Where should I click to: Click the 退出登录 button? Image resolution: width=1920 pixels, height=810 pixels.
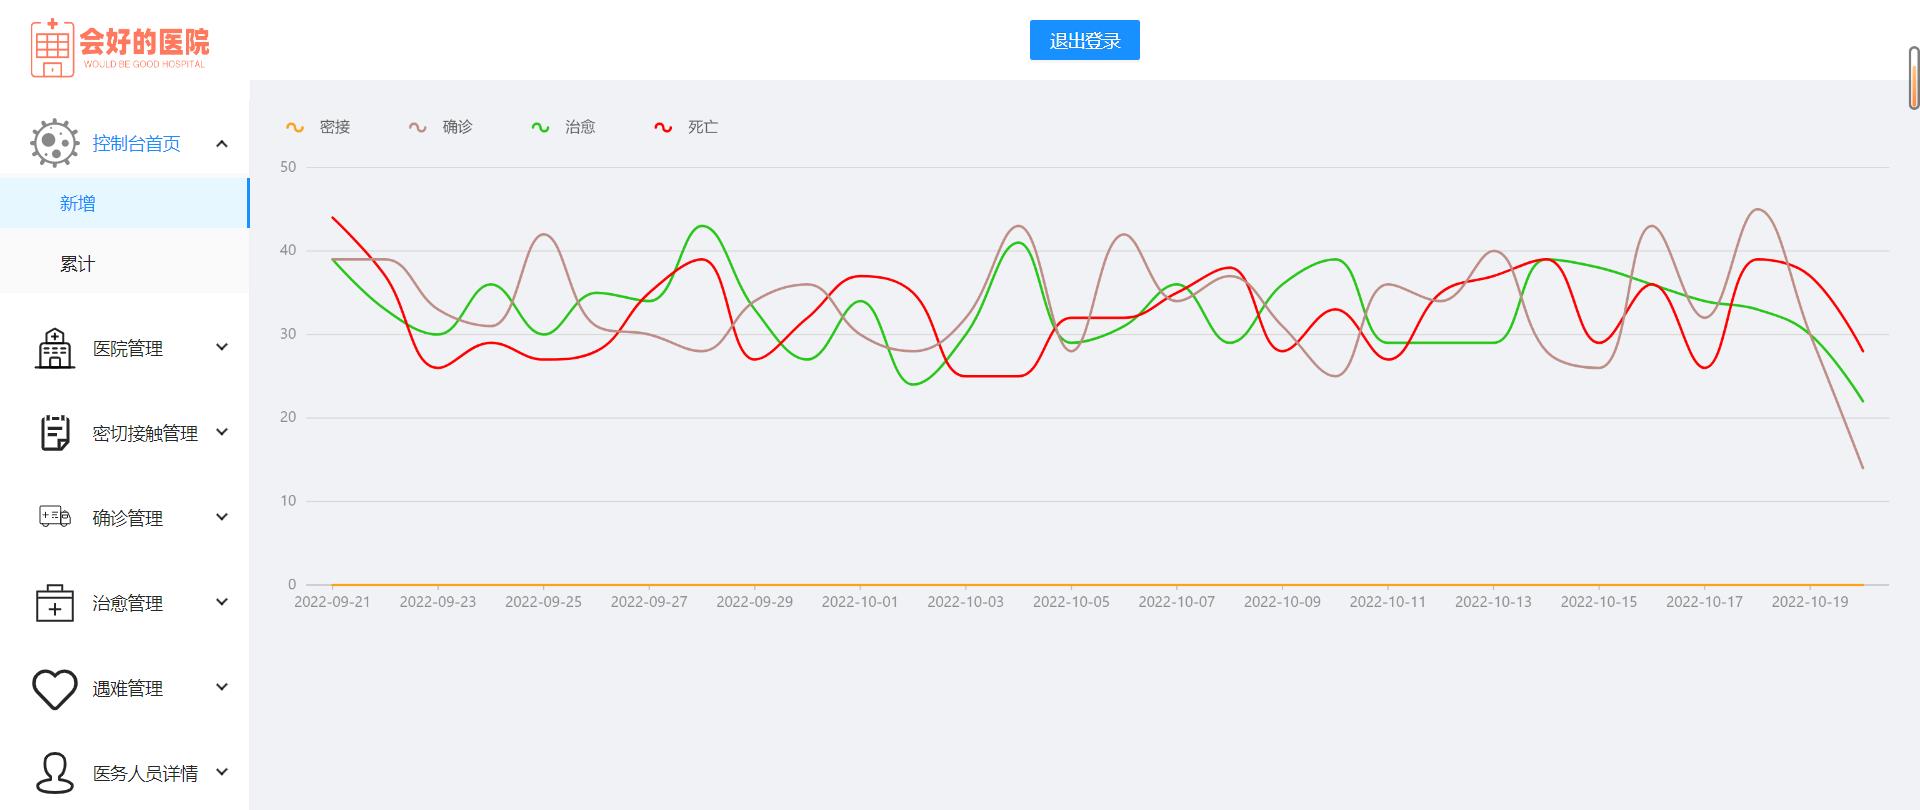point(1084,41)
